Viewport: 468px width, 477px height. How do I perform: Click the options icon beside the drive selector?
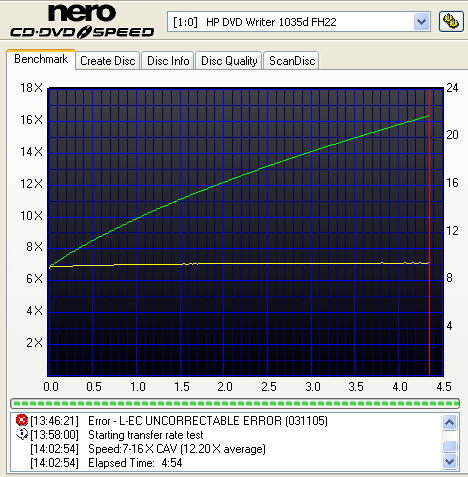tap(451, 22)
